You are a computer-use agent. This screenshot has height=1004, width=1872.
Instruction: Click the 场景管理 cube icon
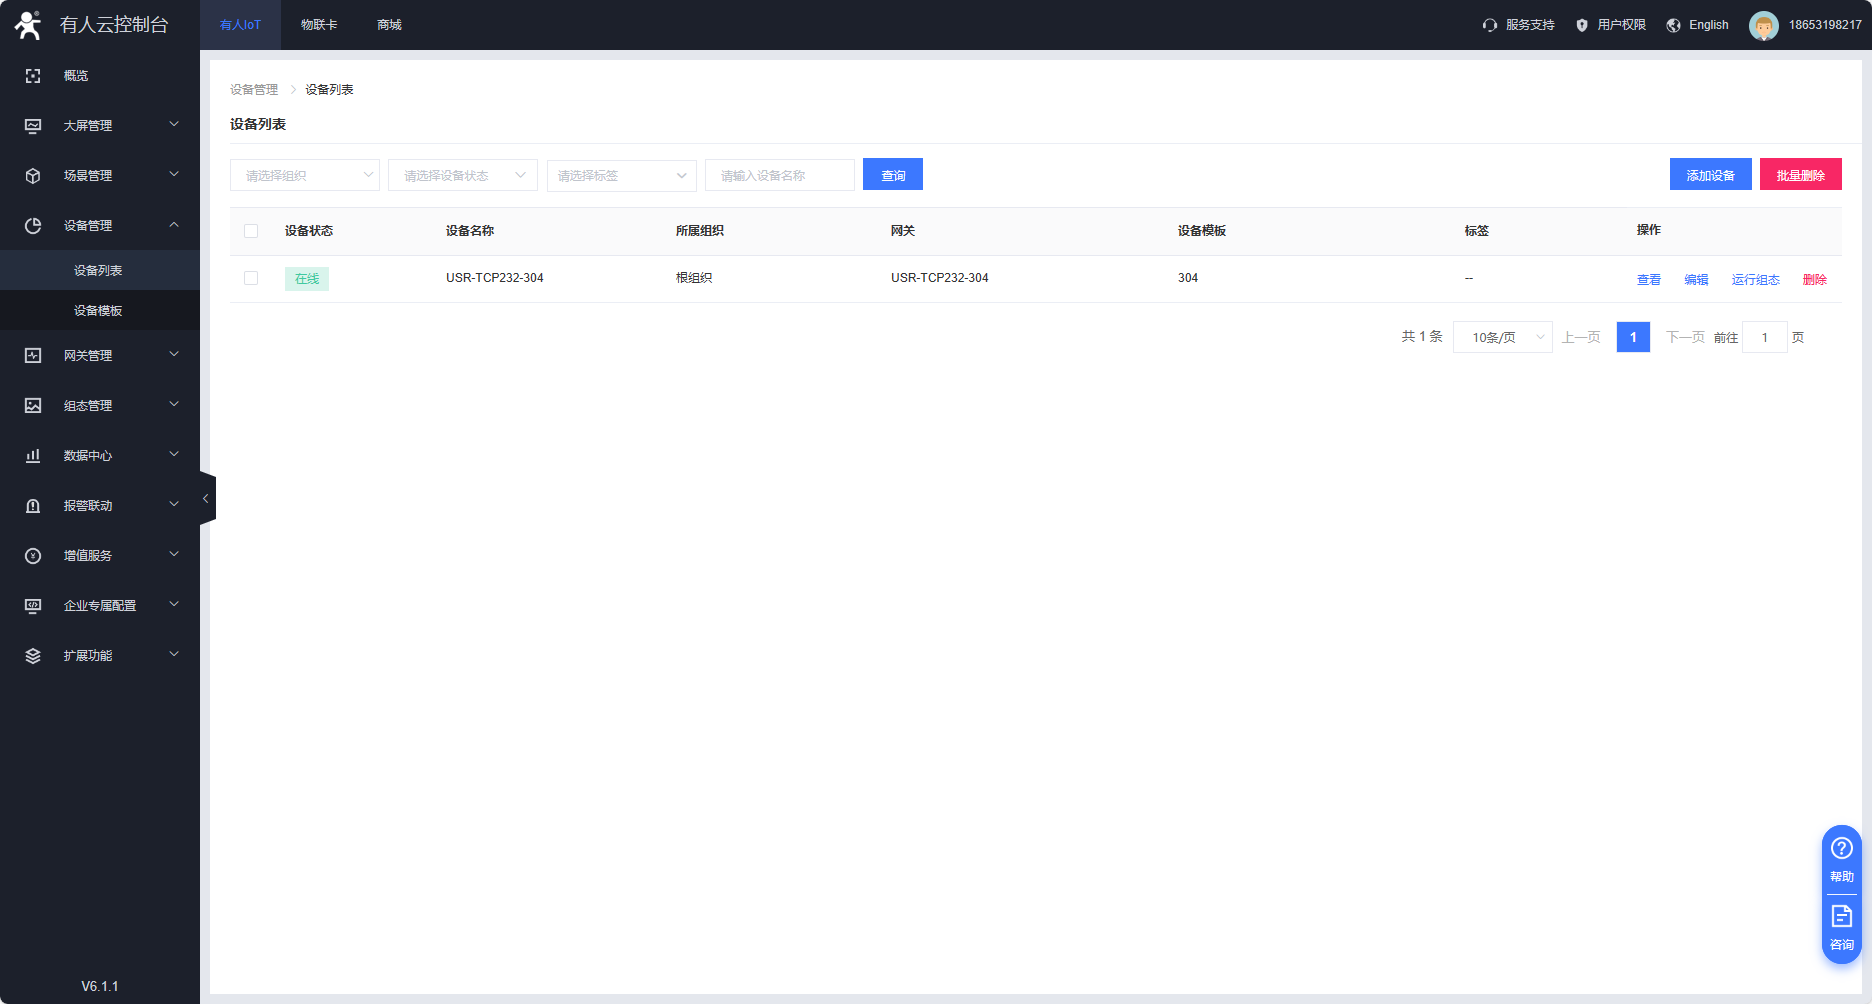coord(33,176)
